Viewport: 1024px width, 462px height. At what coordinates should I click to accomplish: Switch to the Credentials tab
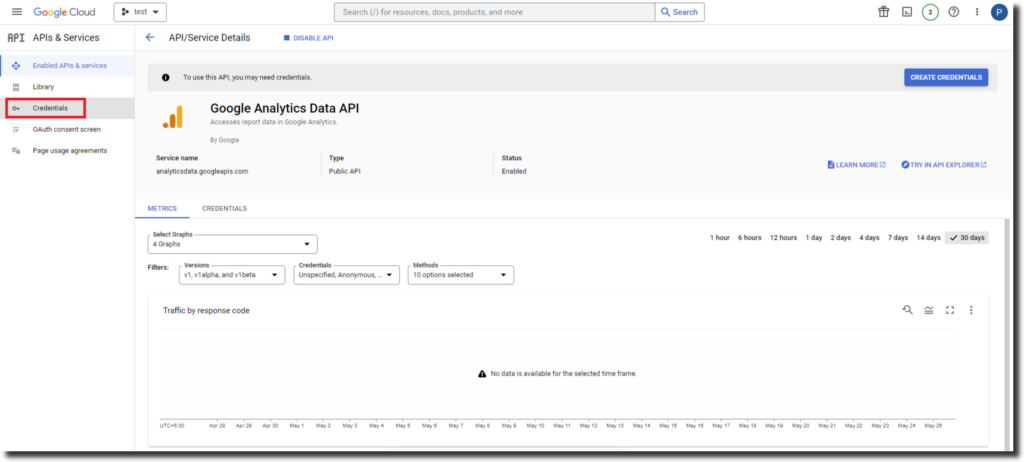click(x=224, y=209)
